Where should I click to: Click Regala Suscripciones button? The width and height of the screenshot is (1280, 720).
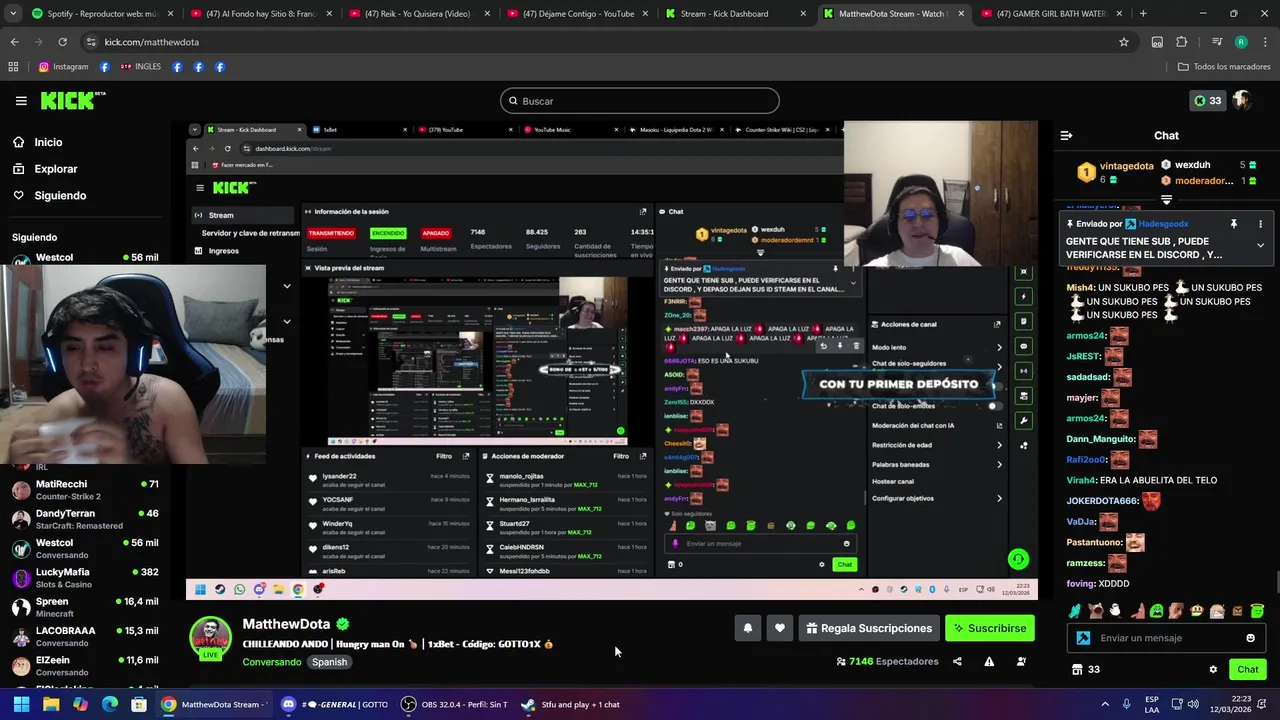click(x=869, y=628)
